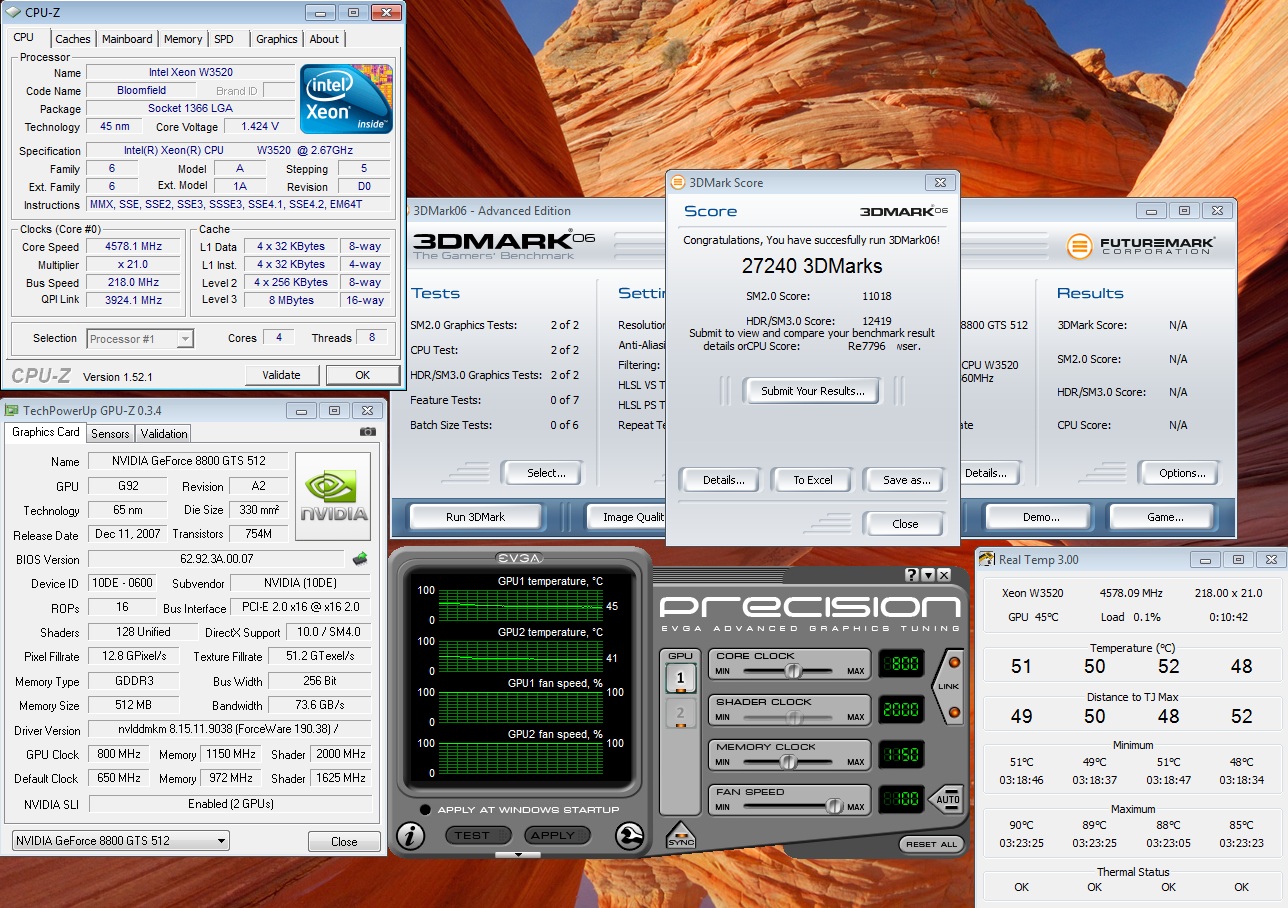1288x908 pixels.
Task: Click the Intel Xeon logo in CPU-Z
Action: [347, 99]
